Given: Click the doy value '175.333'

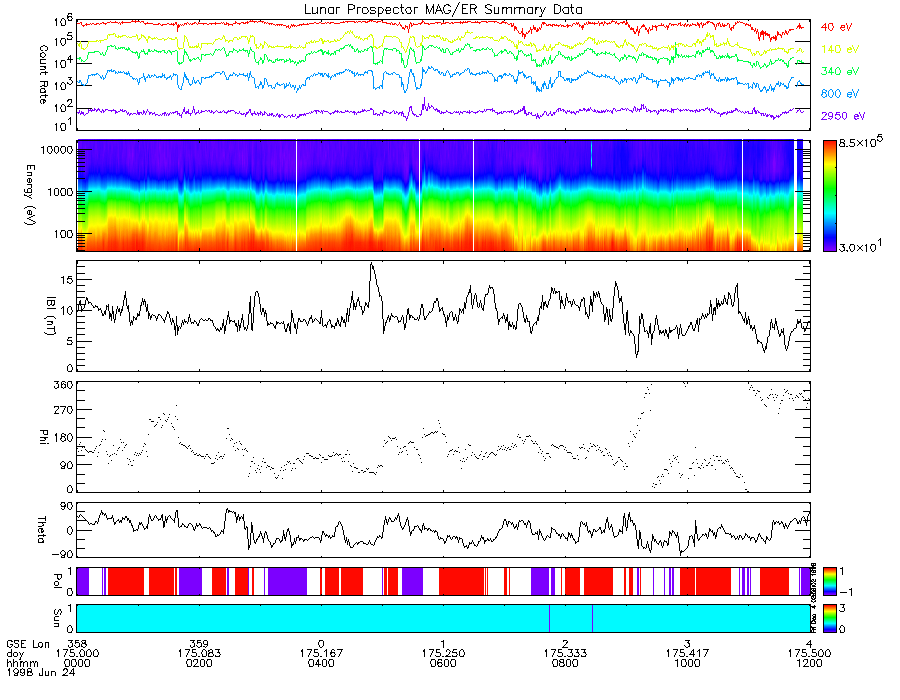Looking at the screenshot, I should 565,654.
